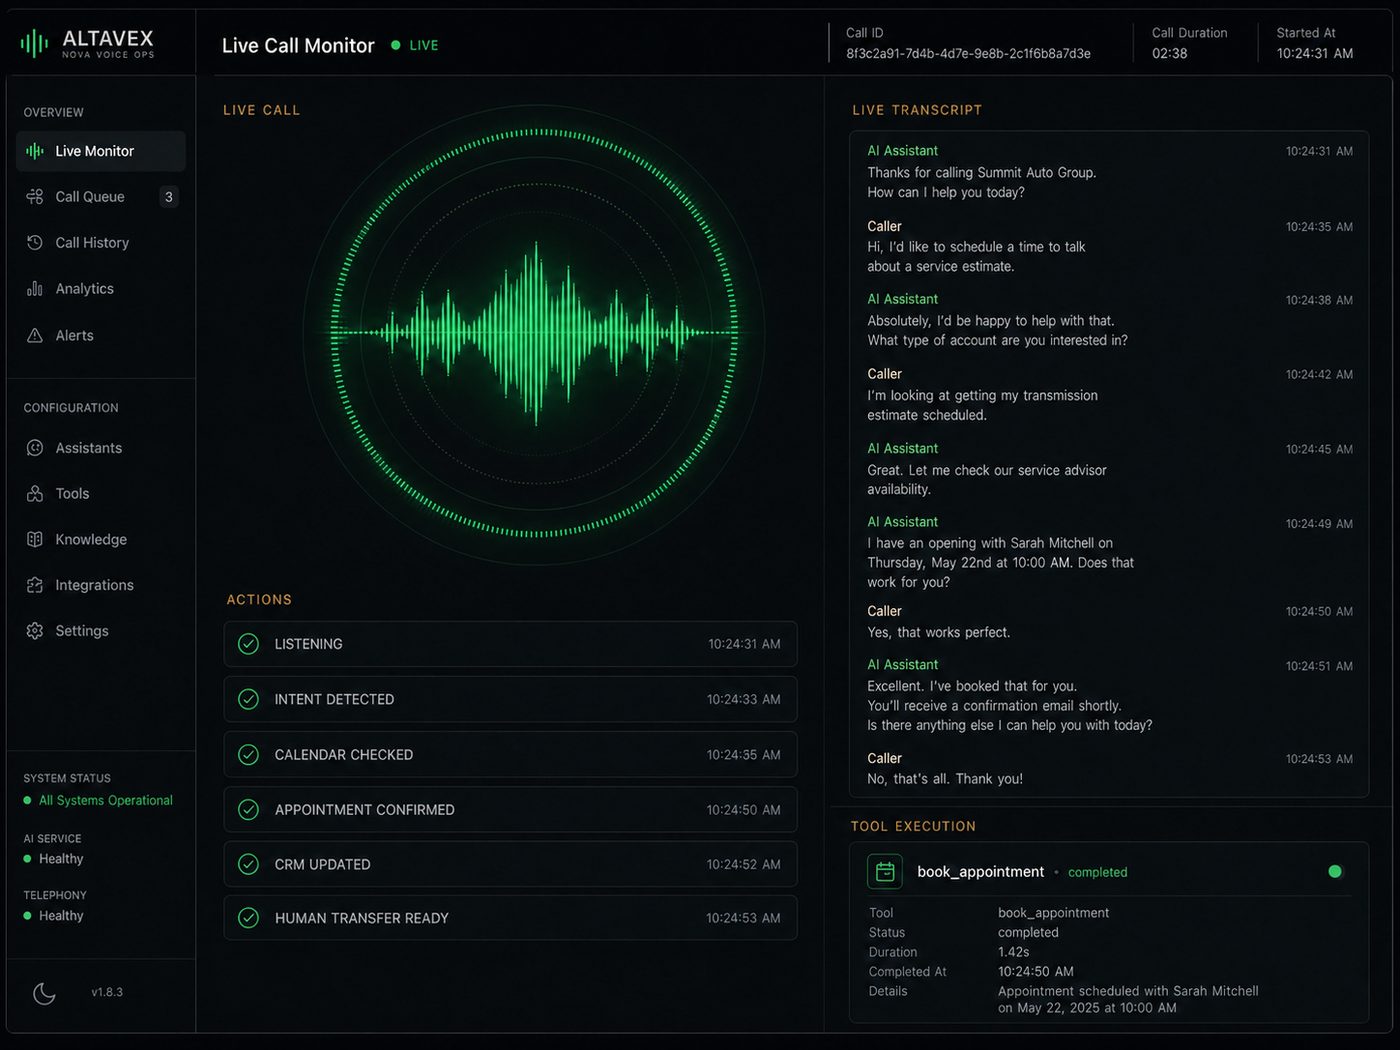Select the APPOINTMENT CONFIRMED action row
This screenshot has width=1400, height=1050.
coord(510,810)
